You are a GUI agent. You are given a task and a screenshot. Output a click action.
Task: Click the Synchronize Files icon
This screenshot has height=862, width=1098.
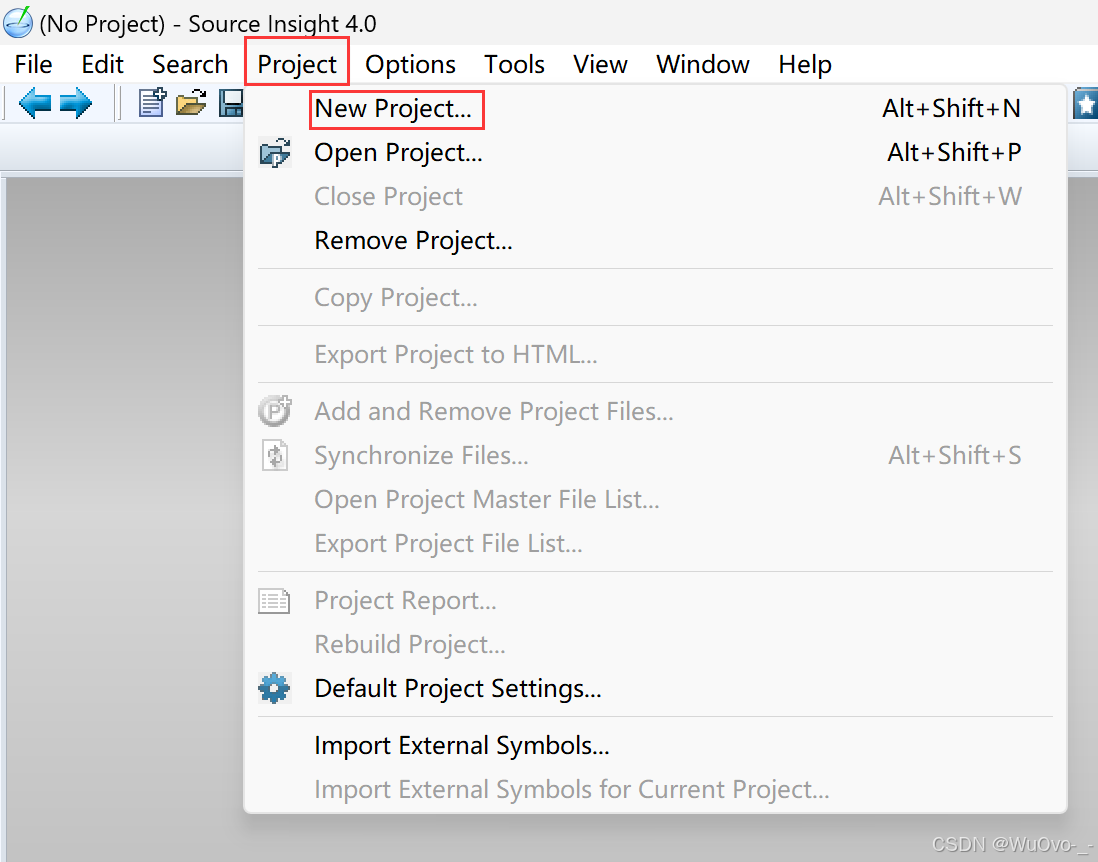coord(275,455)
